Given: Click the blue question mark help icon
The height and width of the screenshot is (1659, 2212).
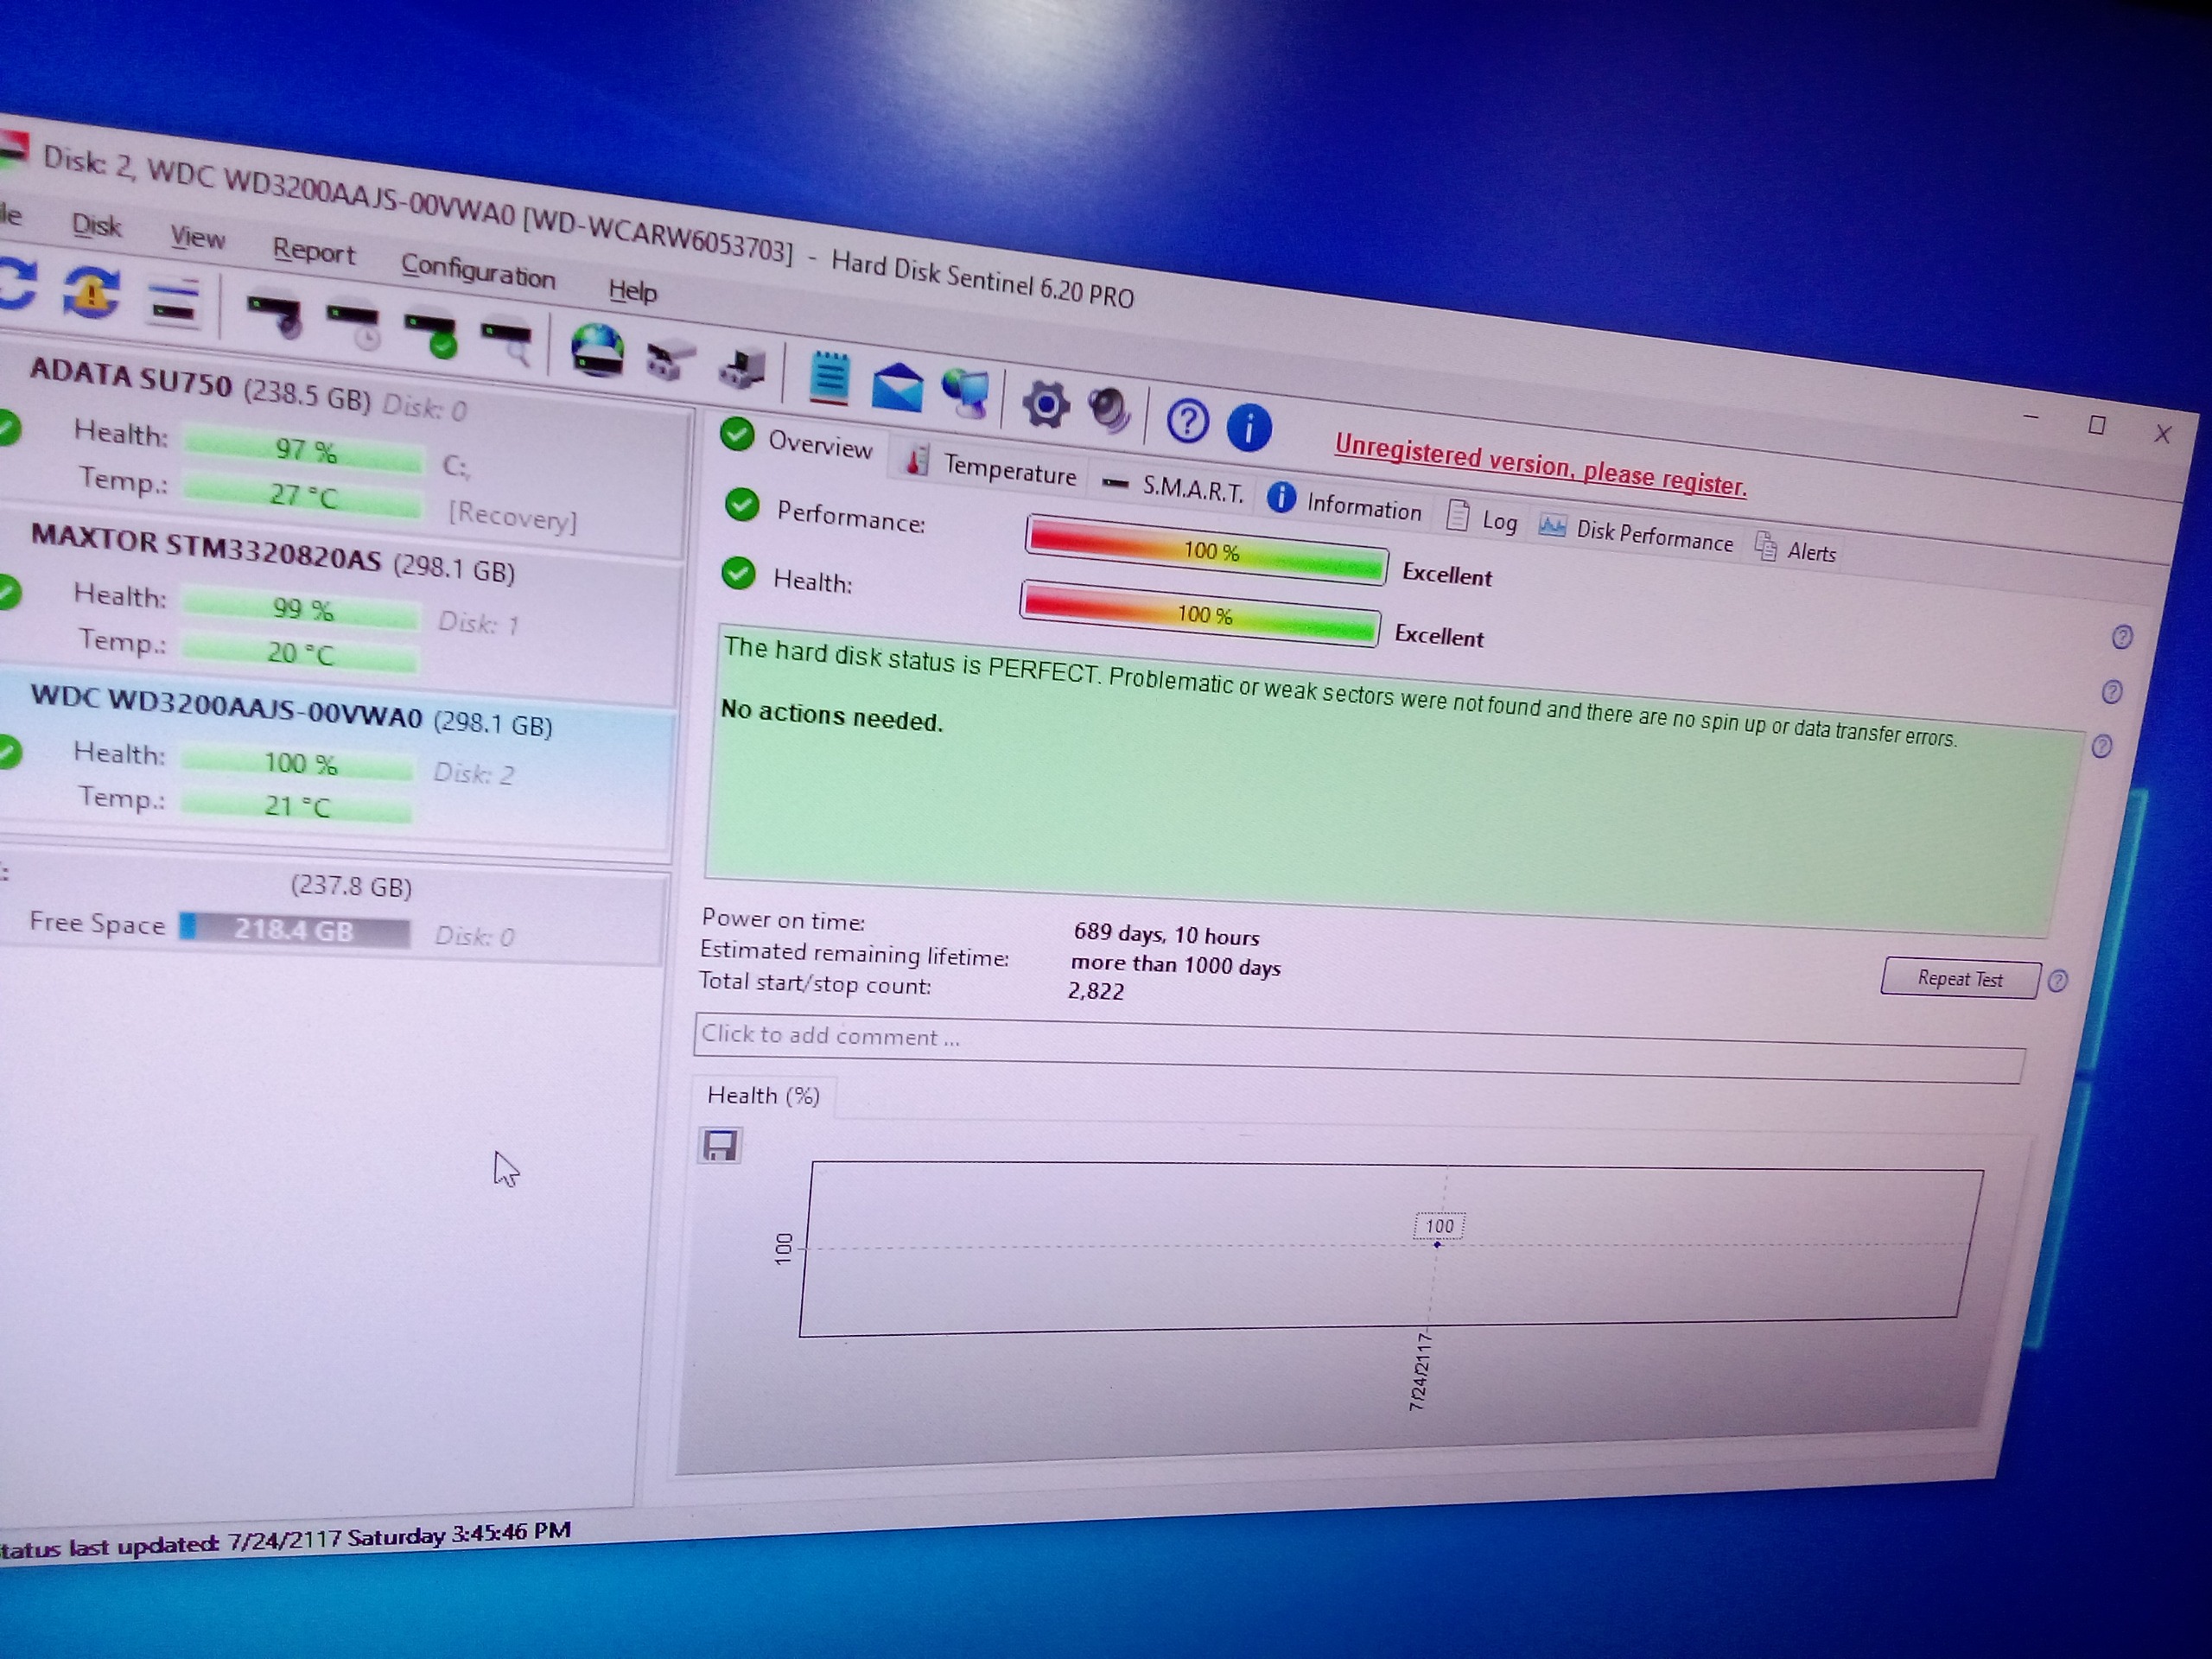Looking at the screenshot, I should 1187,421.
